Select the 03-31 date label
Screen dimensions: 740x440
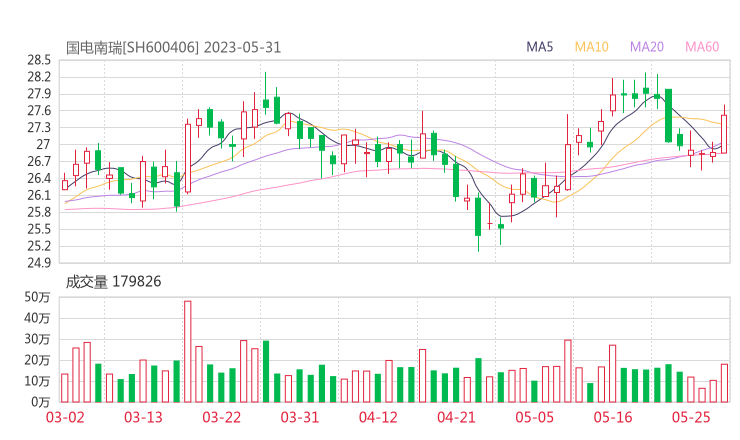click(x=300, y=417)
